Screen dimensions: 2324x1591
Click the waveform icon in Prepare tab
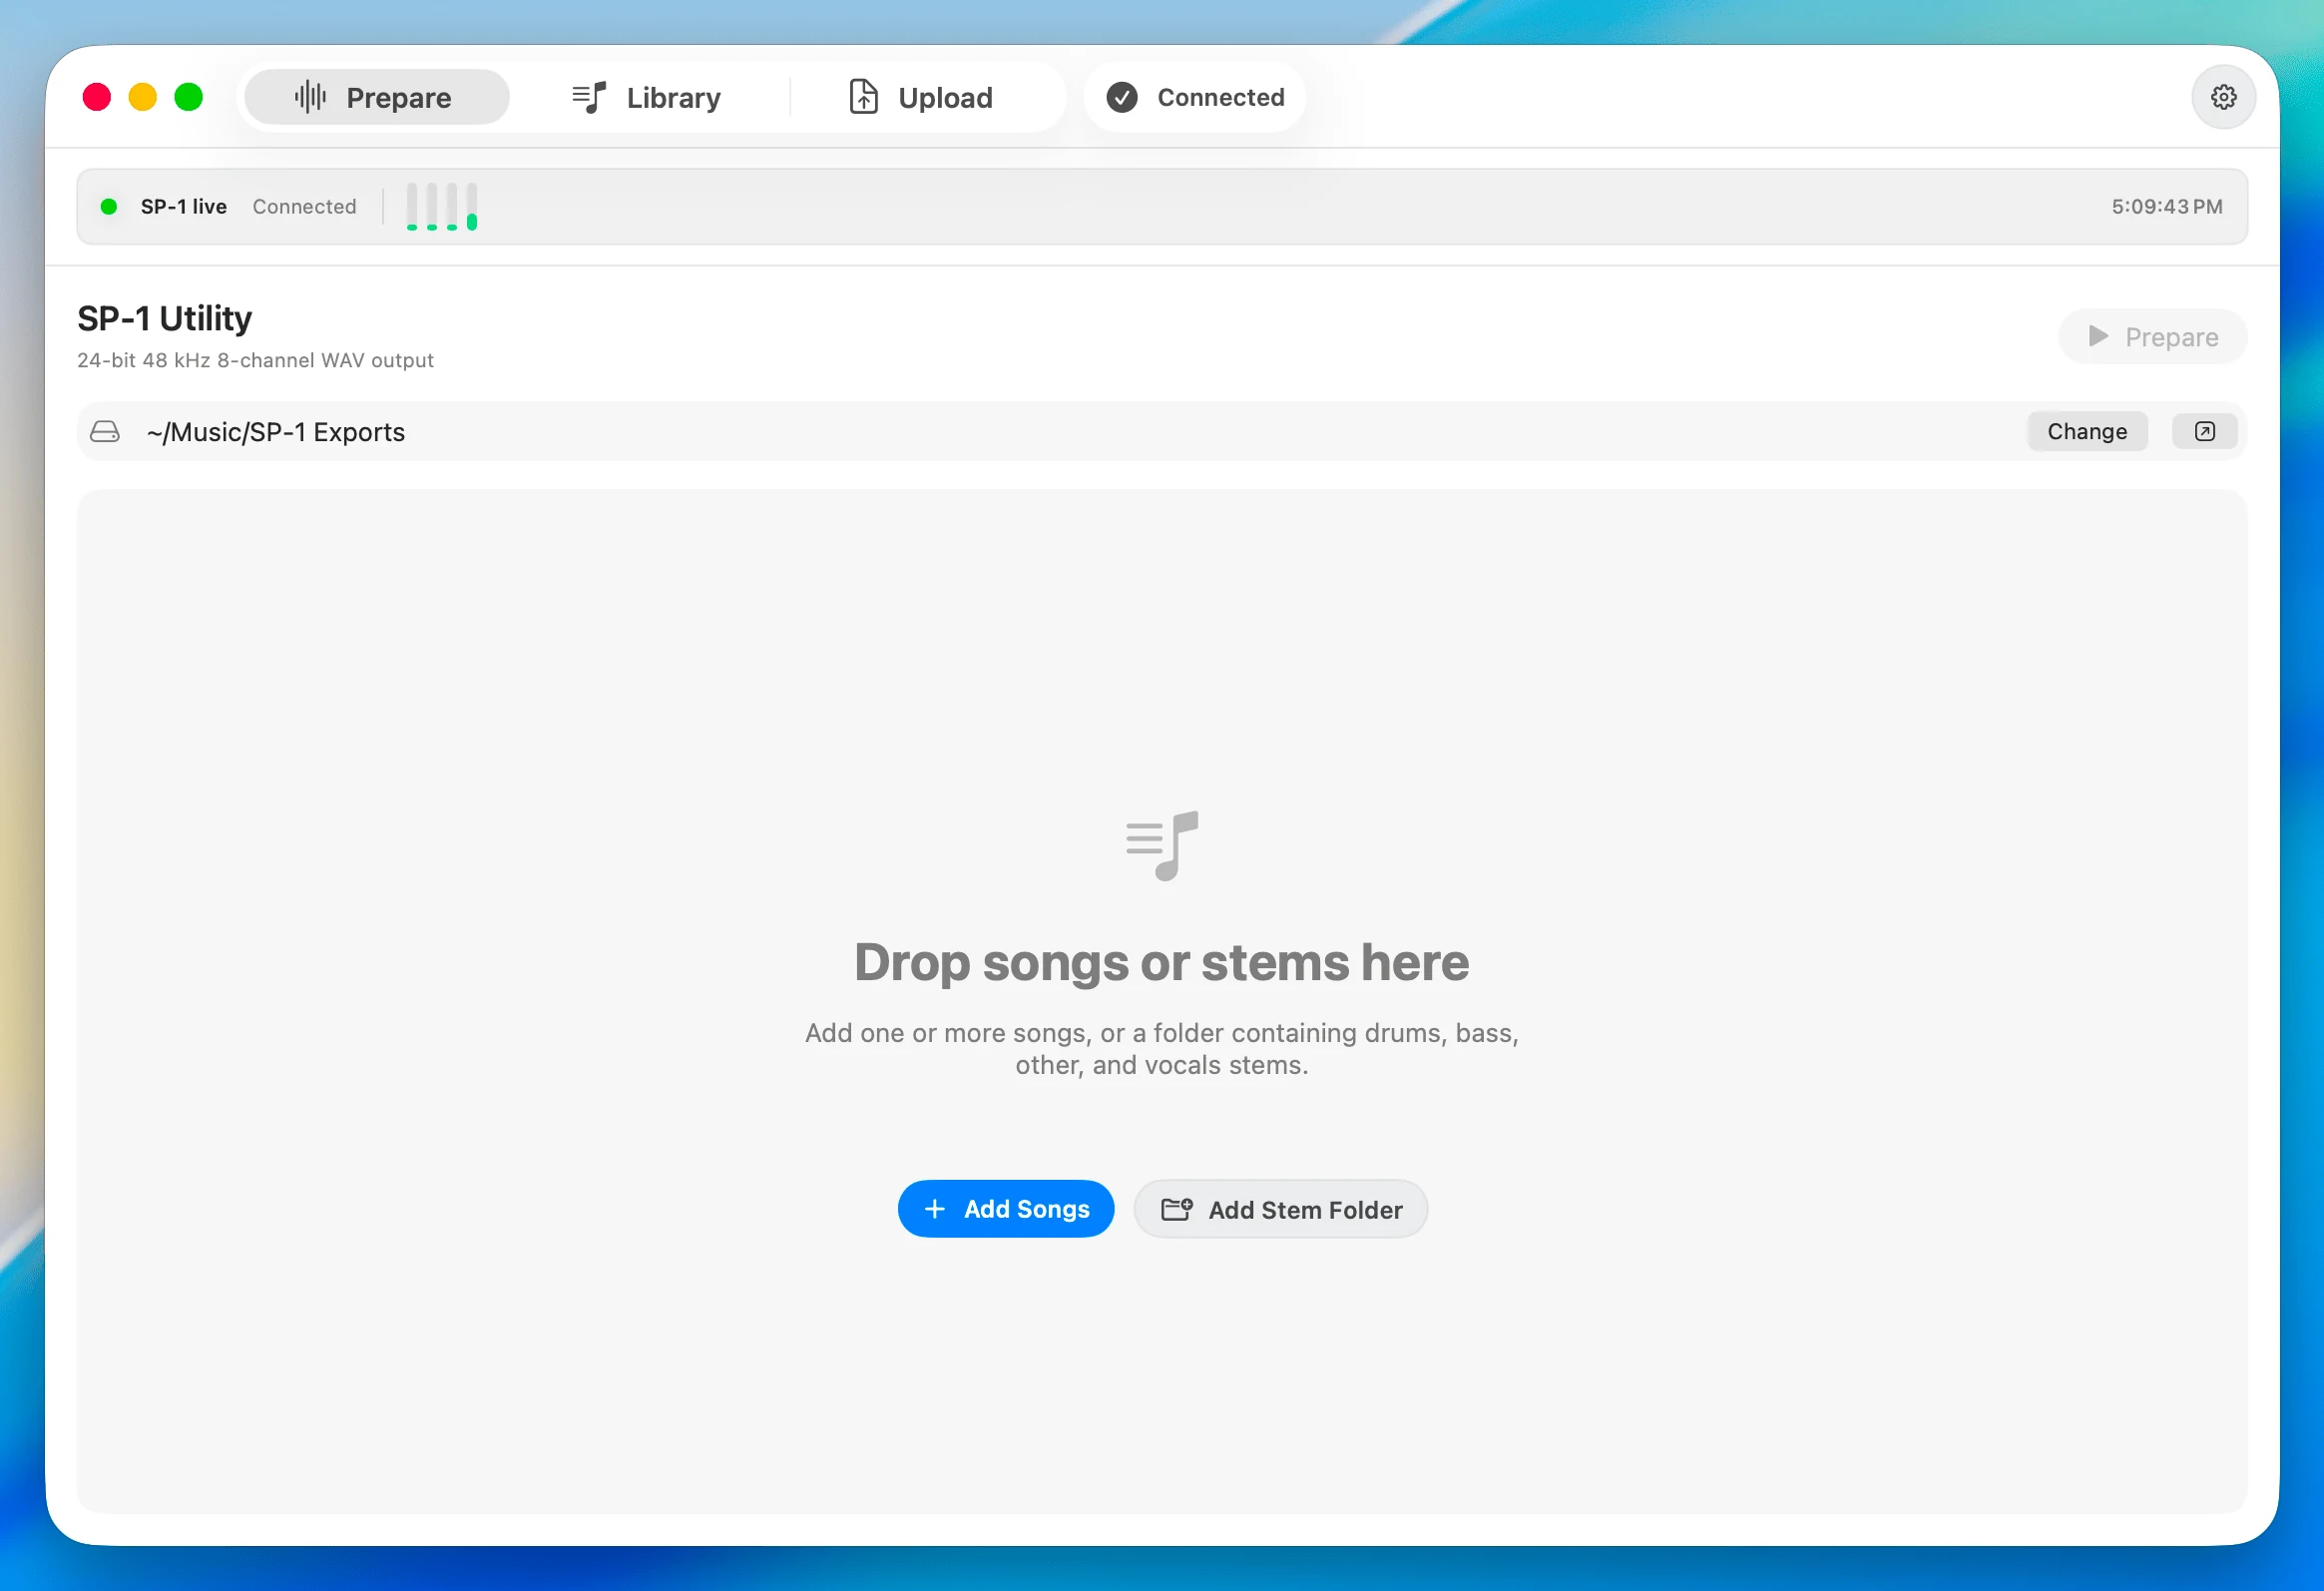click(x=311, y=97)
